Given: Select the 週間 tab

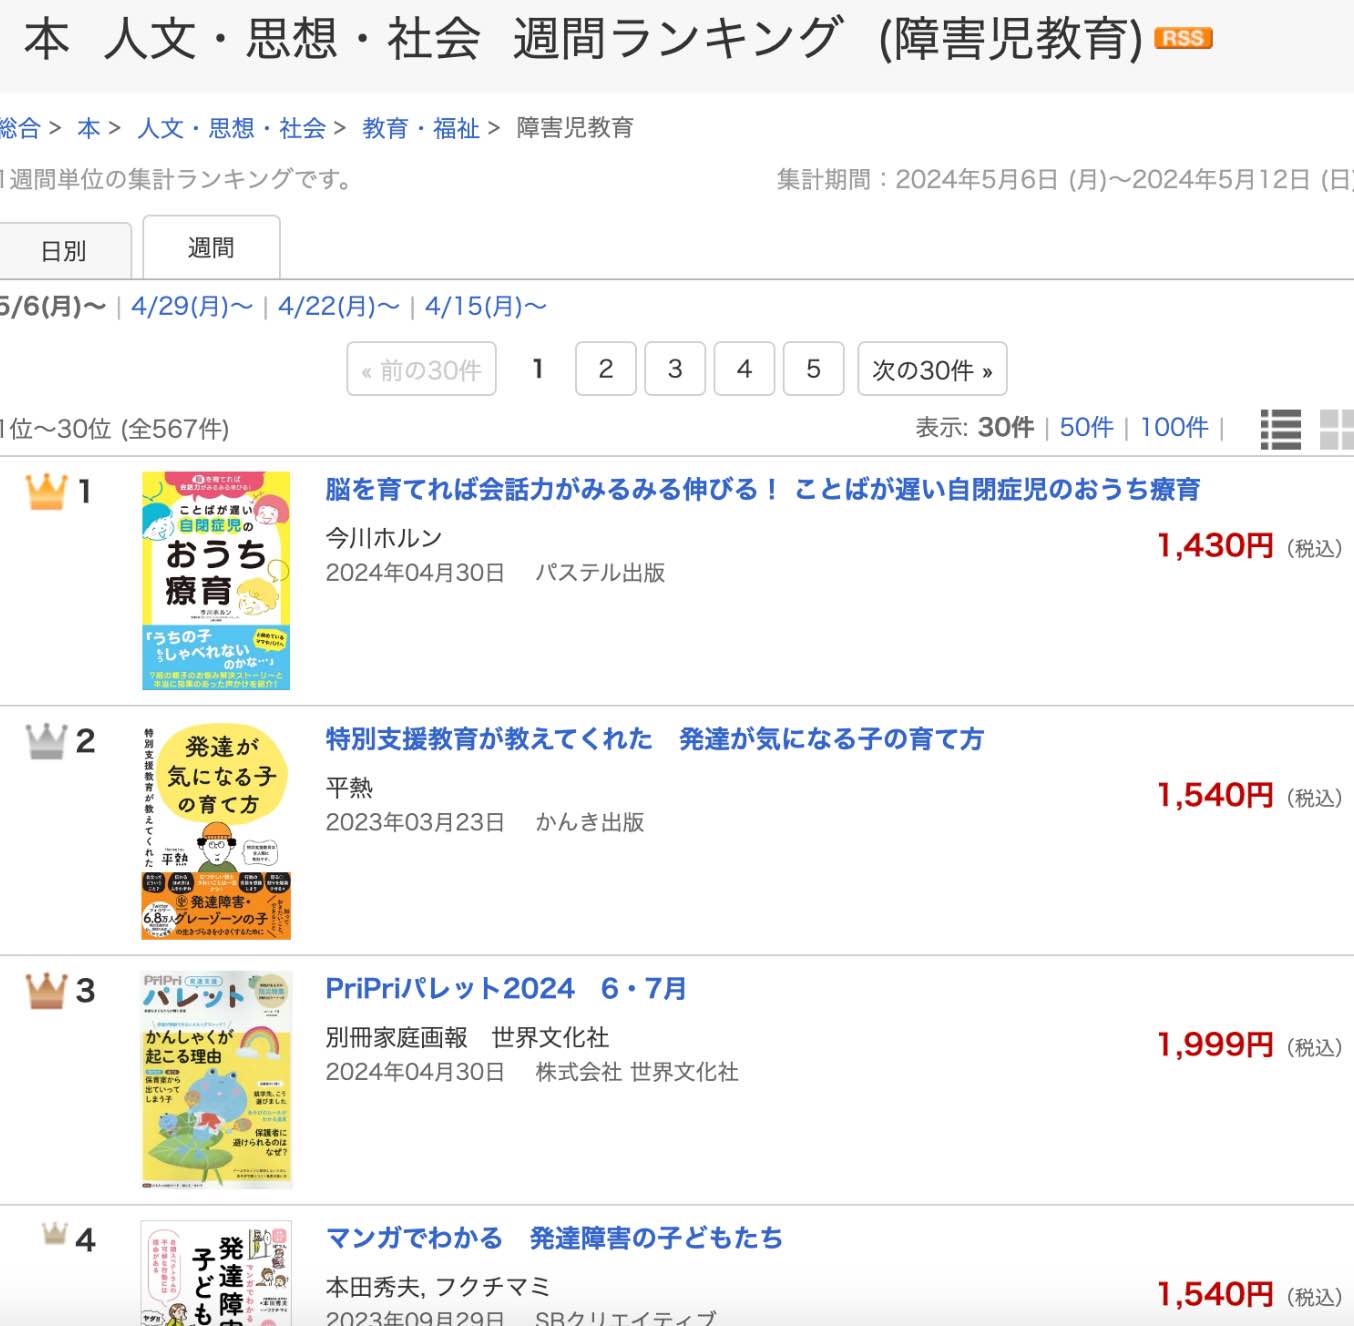Looking at the screenshot, I should click(211, 247).
